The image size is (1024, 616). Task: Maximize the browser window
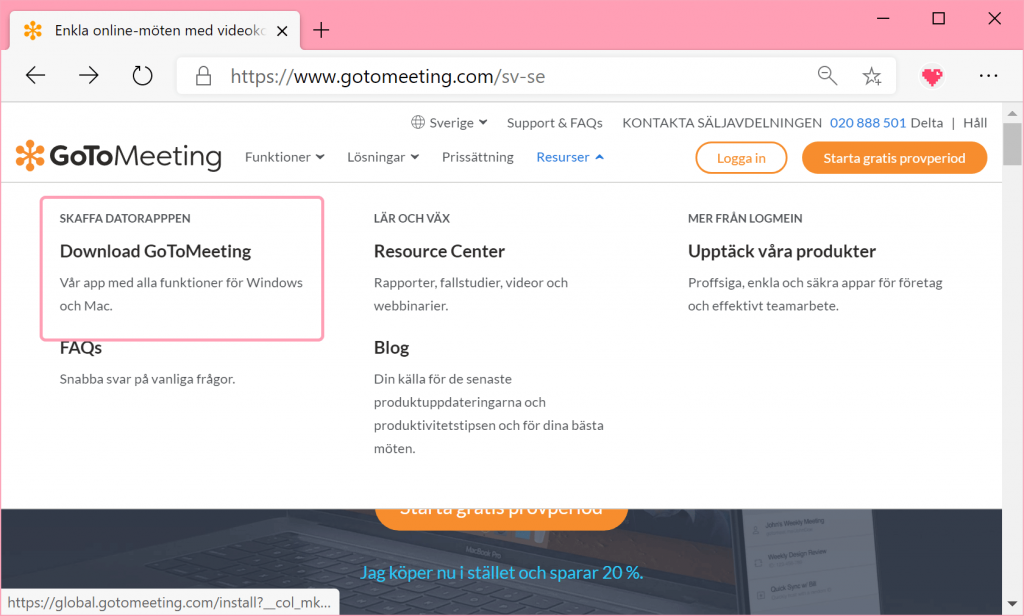[938, 18]
